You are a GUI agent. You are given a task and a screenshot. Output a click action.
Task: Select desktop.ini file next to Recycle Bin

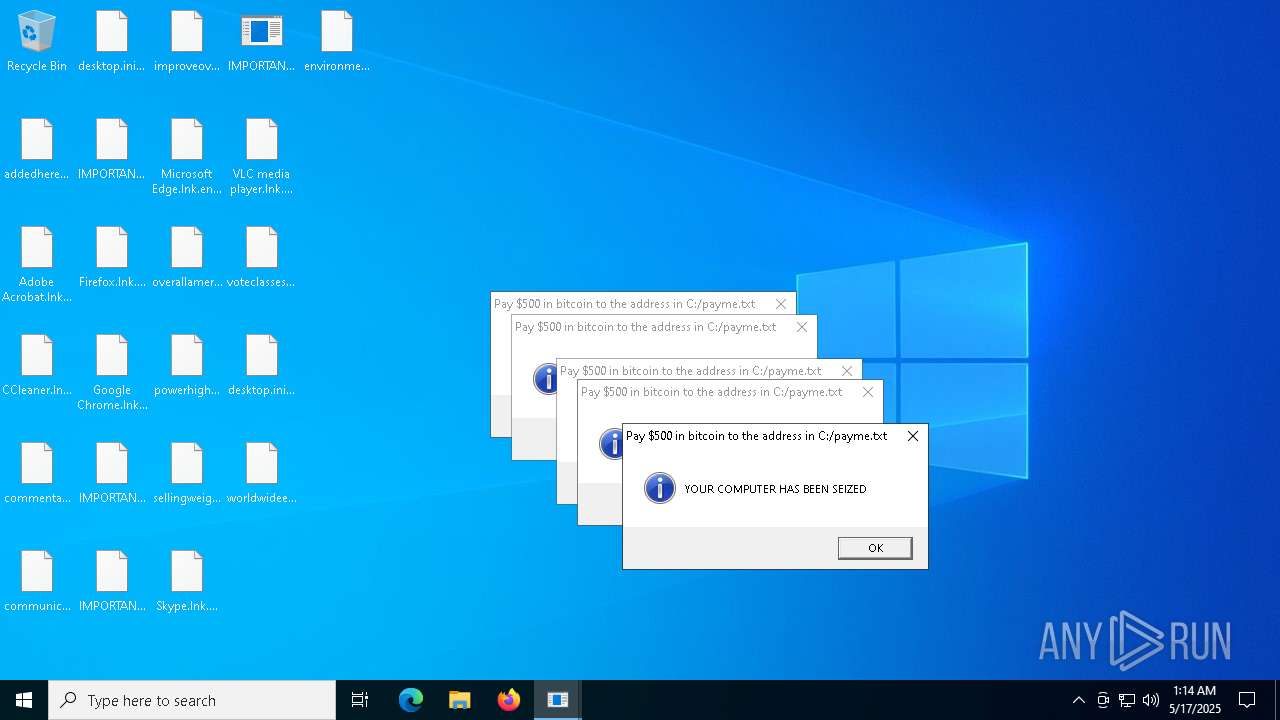click(112, 41)
